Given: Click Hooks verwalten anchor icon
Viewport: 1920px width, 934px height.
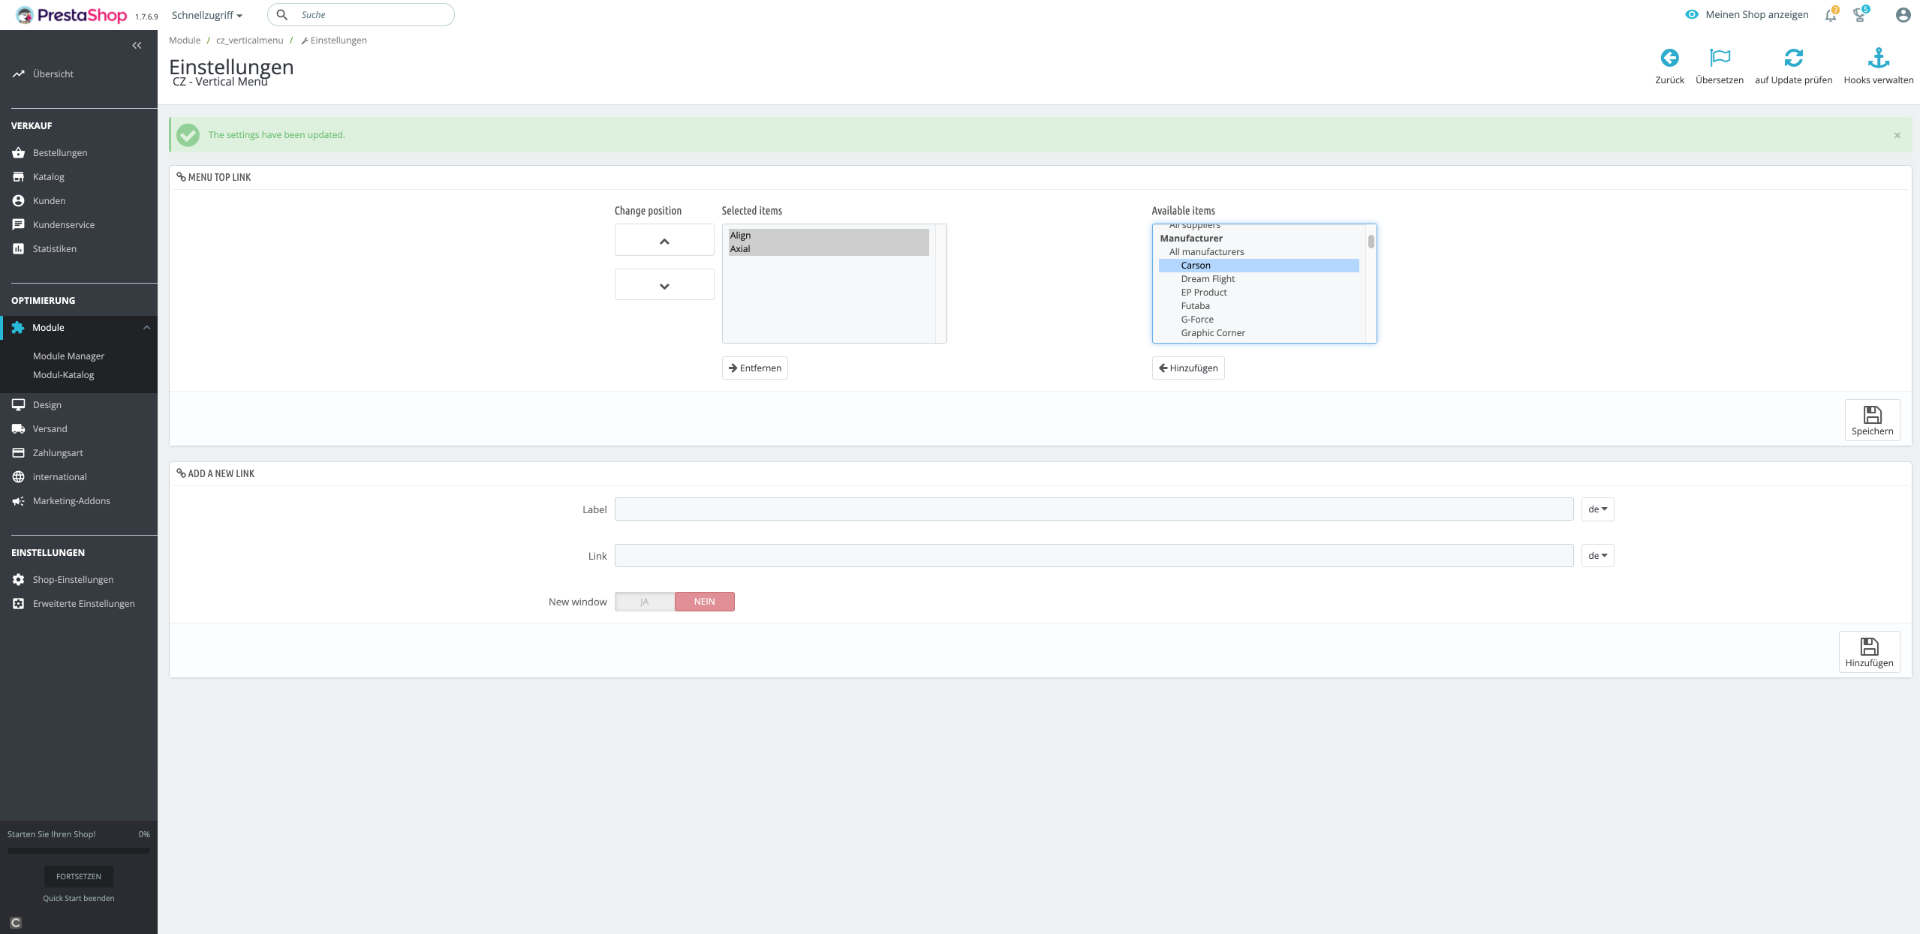Looking at the screenshot, I should pyautogui.click(x=1879, y=58).
